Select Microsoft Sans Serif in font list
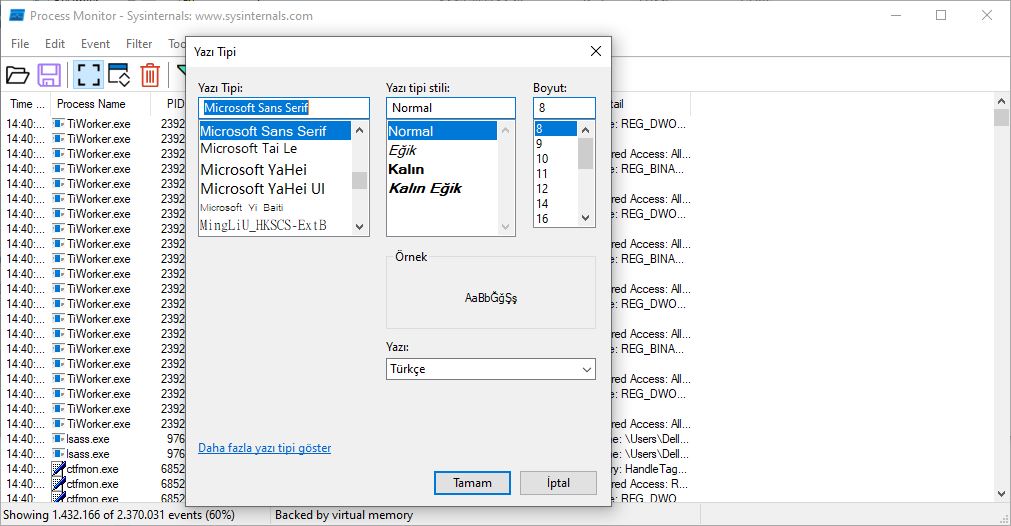The width and height of the screenshot is (1011, 526). 275,131
